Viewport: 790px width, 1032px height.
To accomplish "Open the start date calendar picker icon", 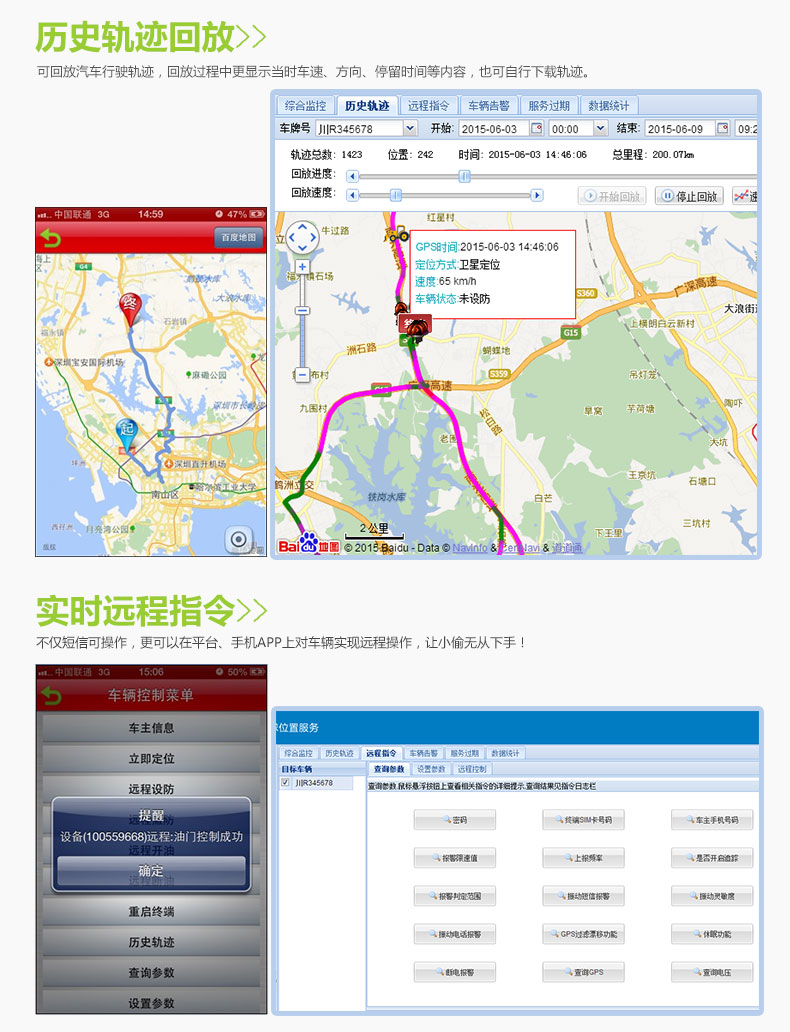I will click(x=536, y=128).
